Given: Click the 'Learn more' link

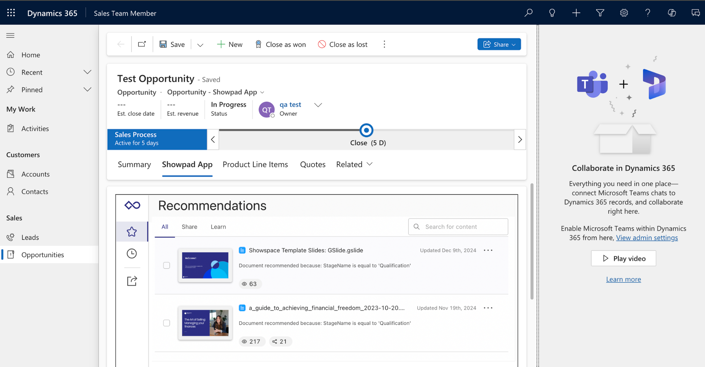Looking at the screenshot, I should [x=623, y=279].
